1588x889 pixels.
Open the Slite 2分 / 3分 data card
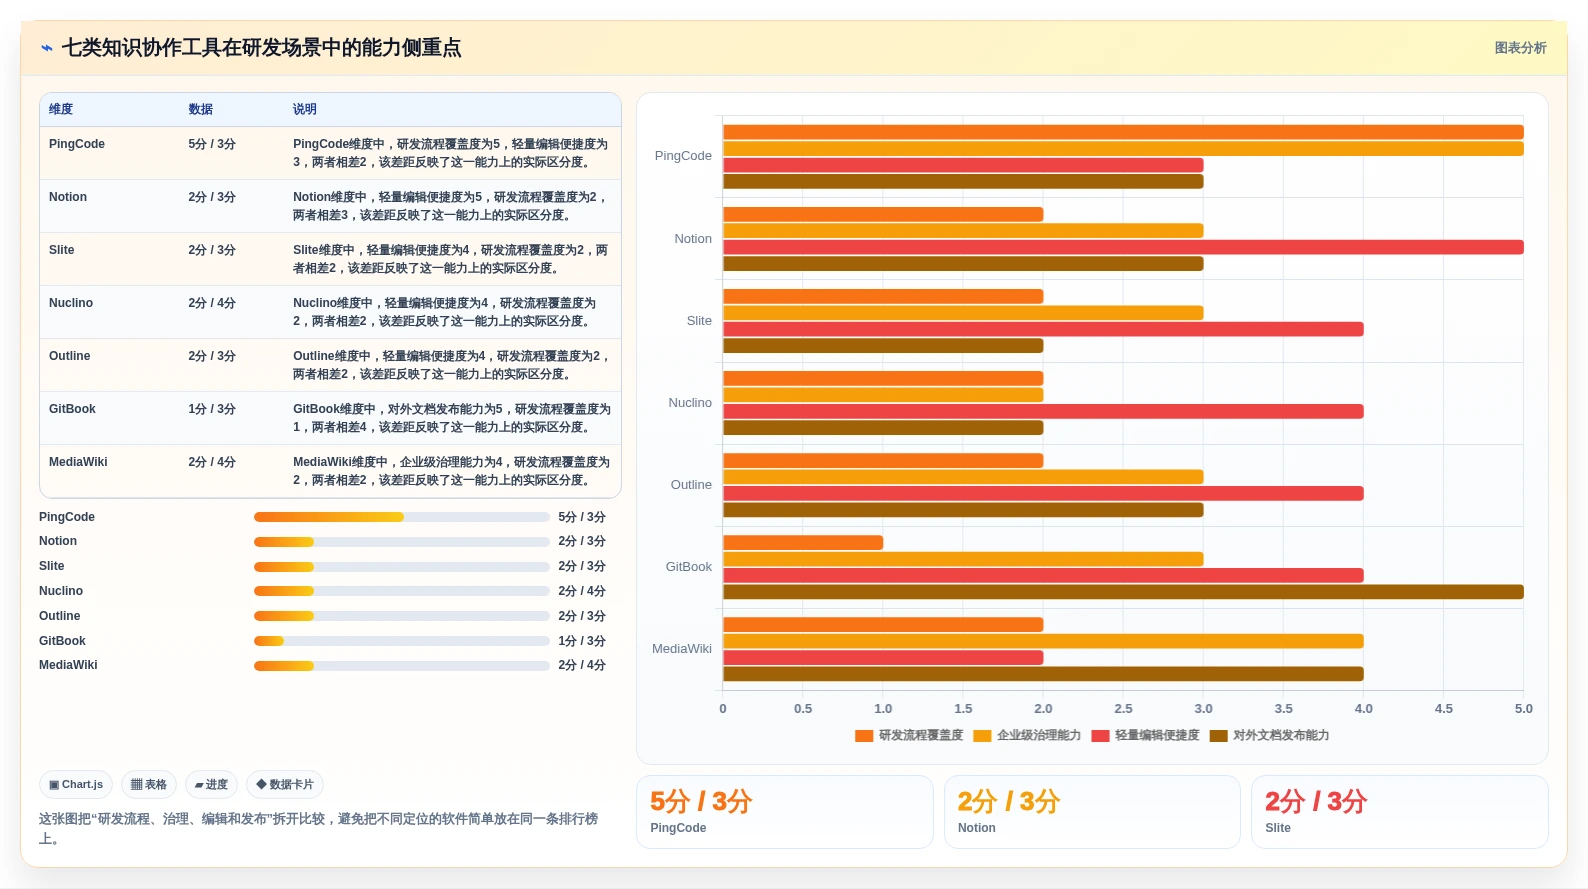pos(1400,812)
